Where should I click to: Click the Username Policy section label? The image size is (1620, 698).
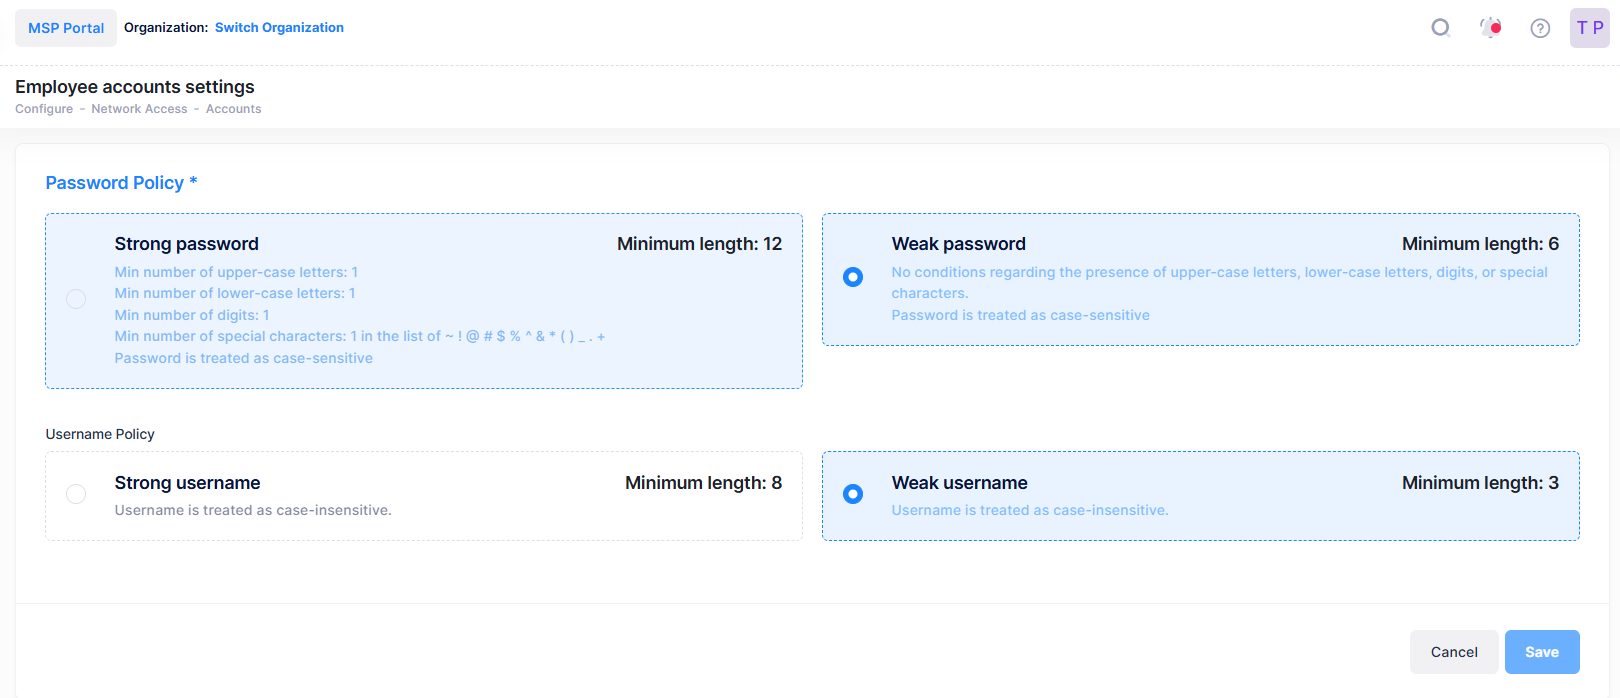pos(100,434)
